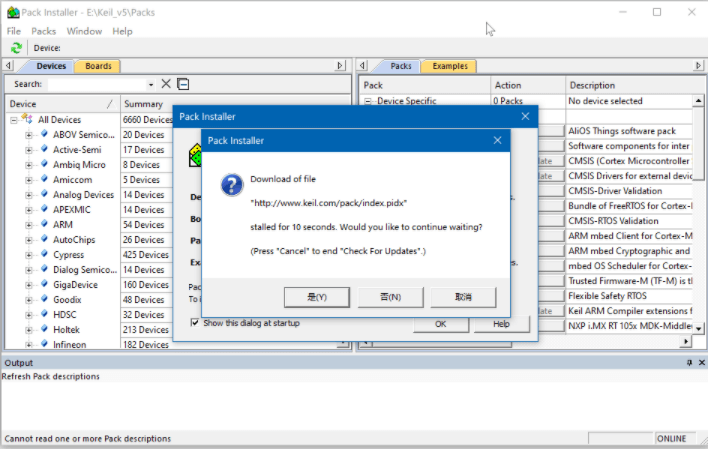Collapse the All Devices tree node

pos(15,120)
